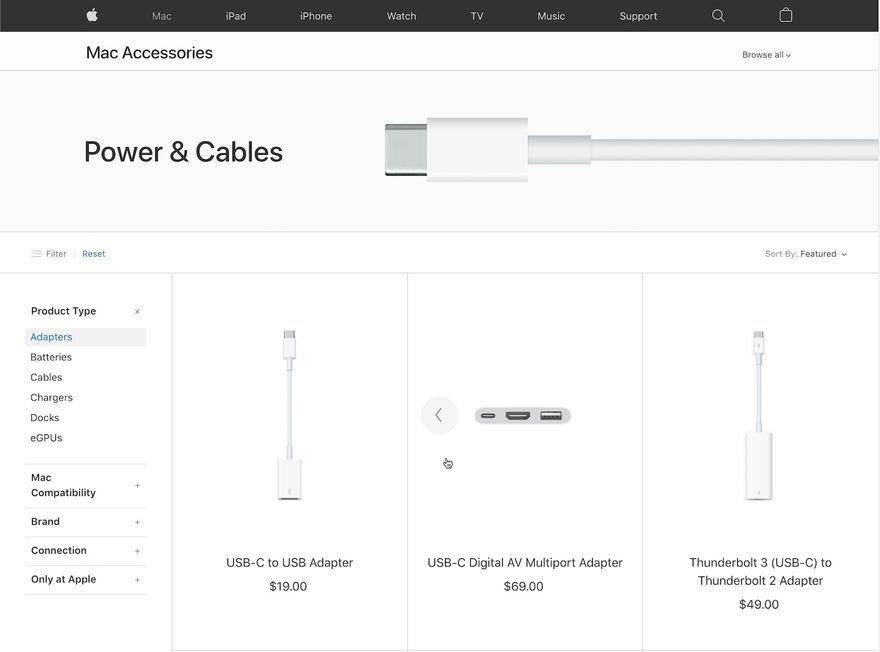The image size is (880, 652).
Task: Expand the Brand filter section
Action: (x=85, y=522)
